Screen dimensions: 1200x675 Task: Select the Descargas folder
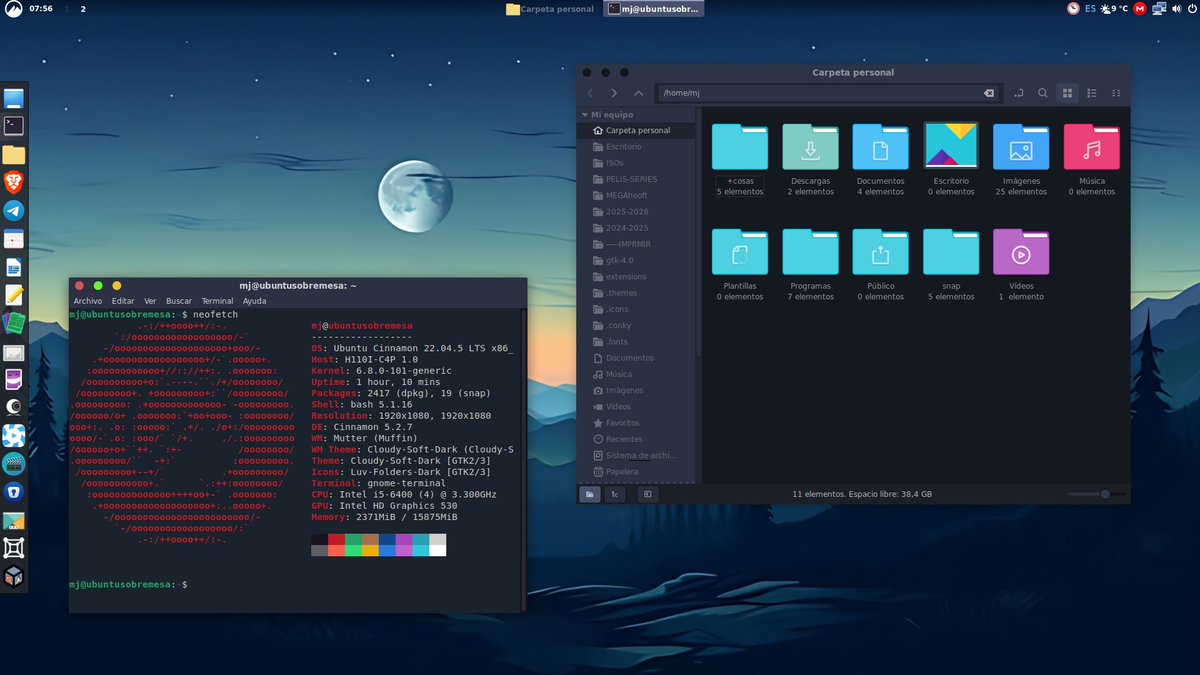pos(810,160)
